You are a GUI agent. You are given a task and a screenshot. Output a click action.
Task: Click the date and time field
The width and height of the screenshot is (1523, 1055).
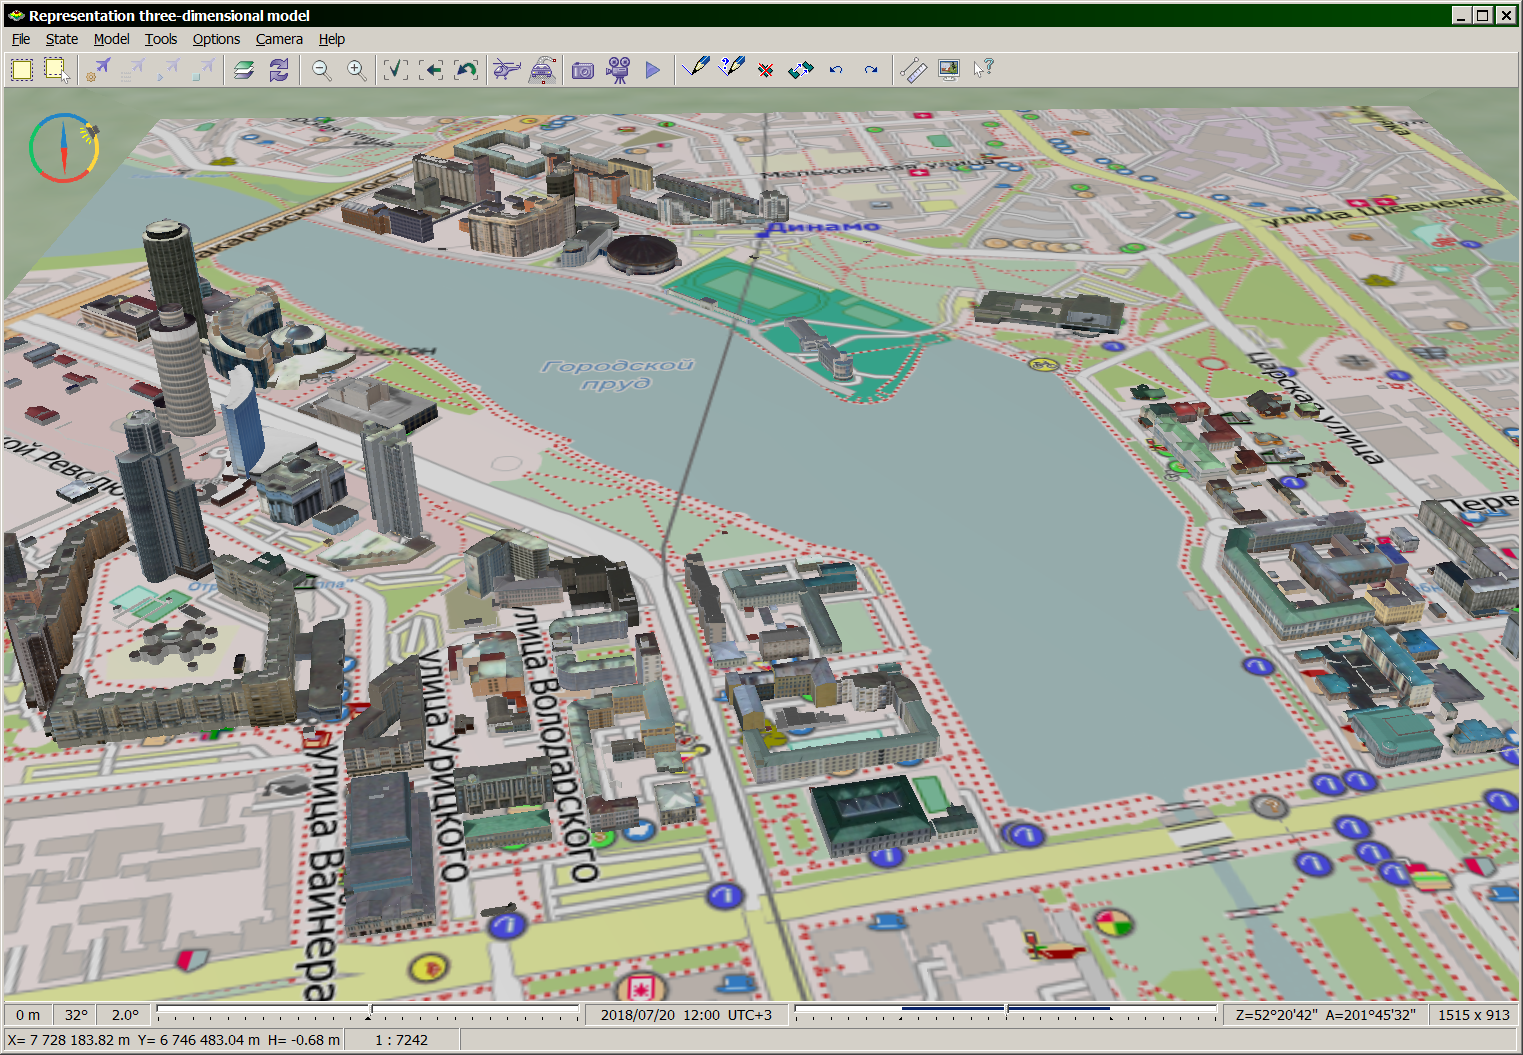point(686,1014)
